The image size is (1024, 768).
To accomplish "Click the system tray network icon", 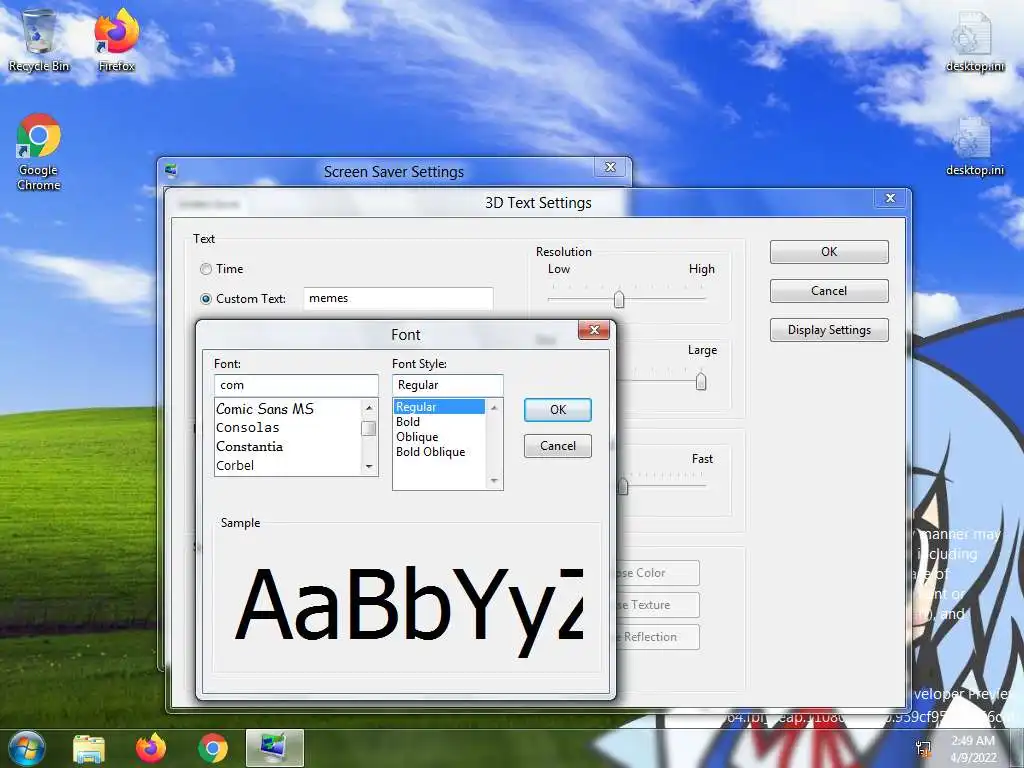I will pyautogui.click(x=923, y=749).
